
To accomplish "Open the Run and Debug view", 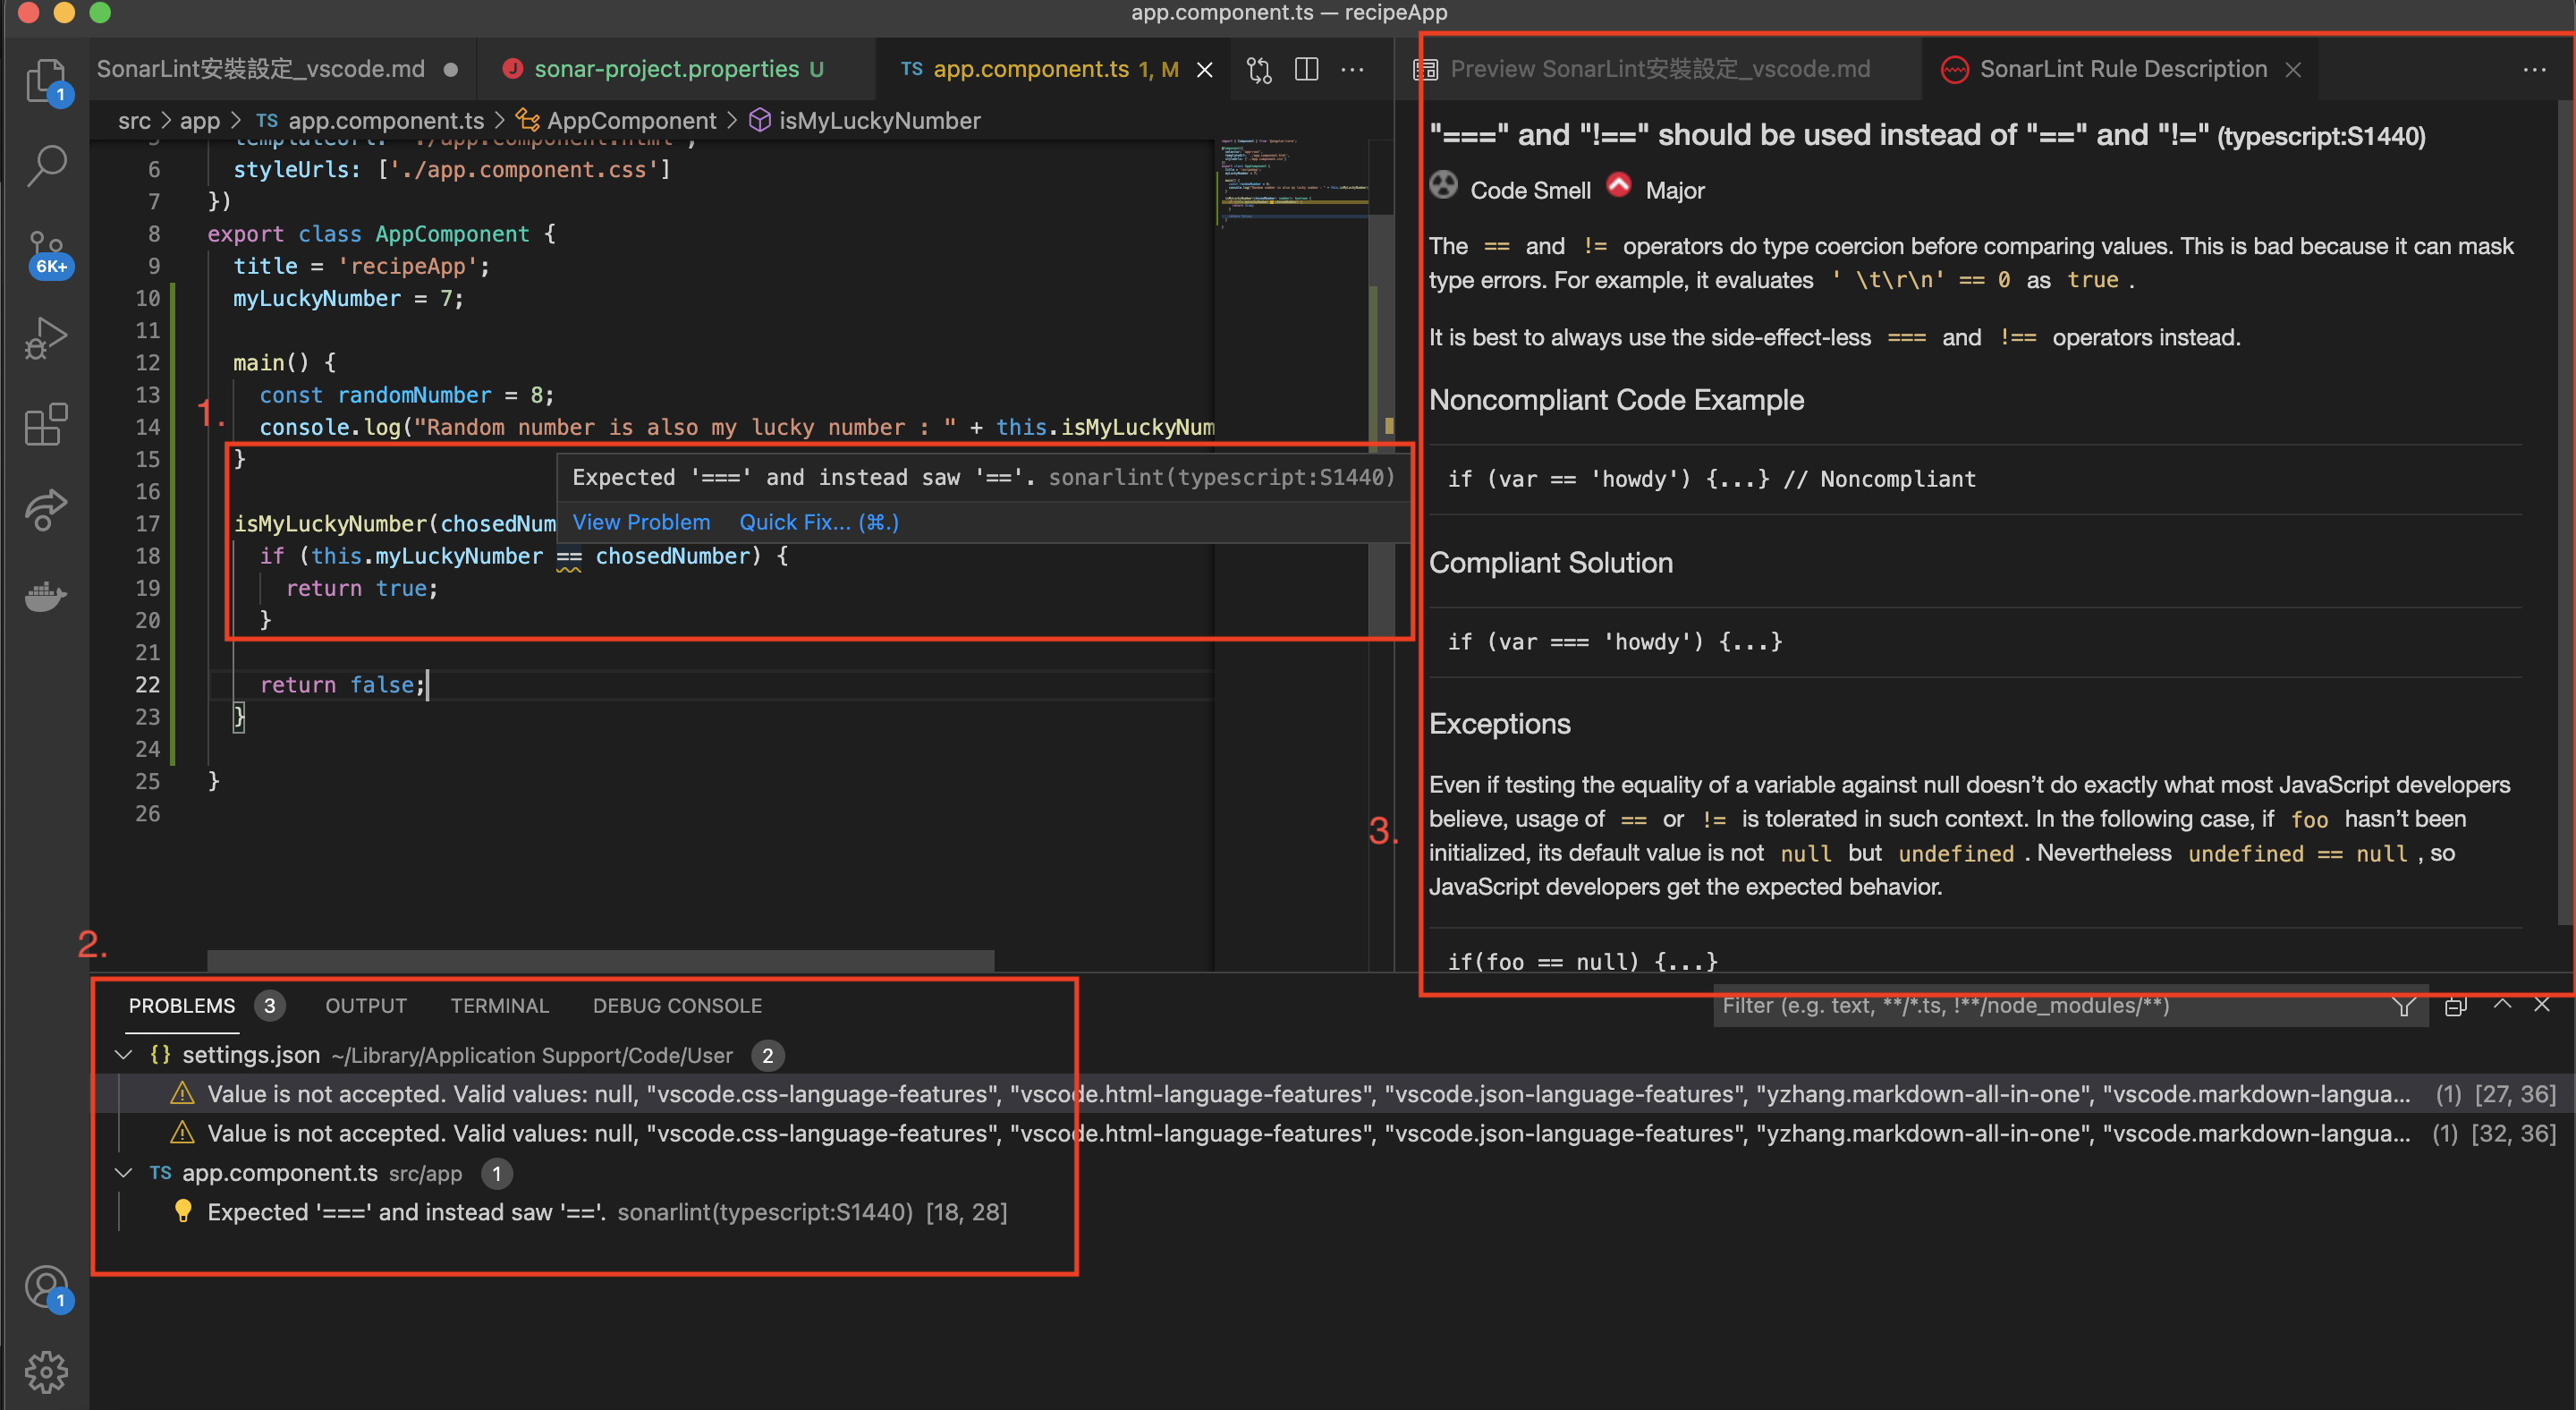I will 46,338.
